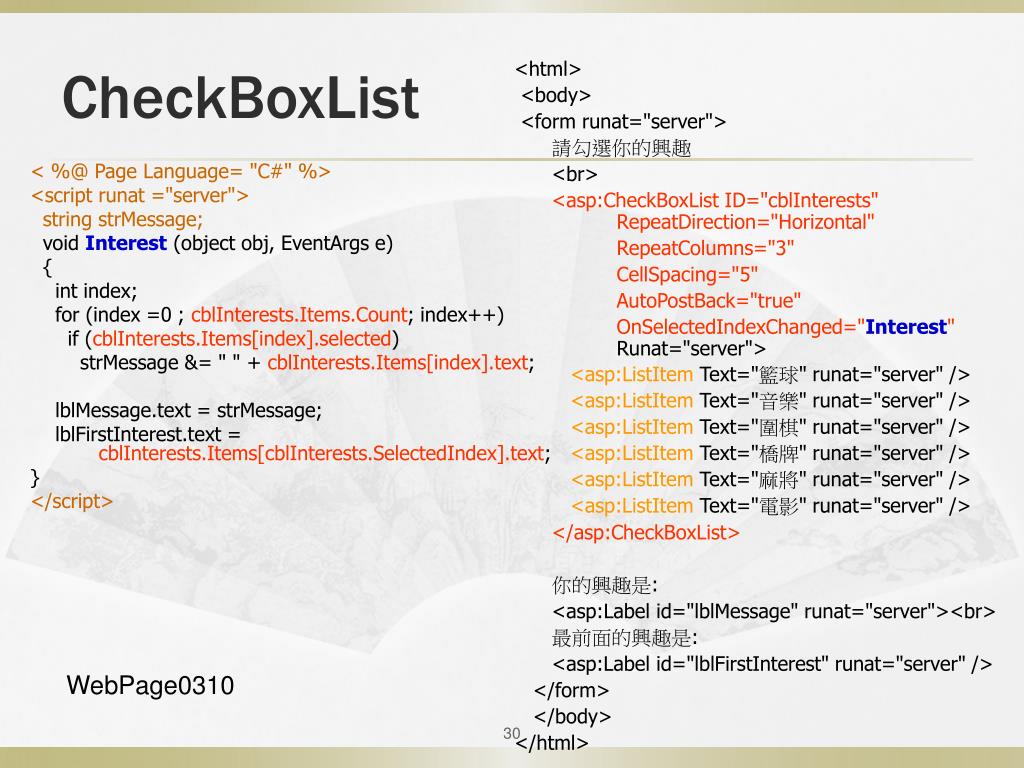Click the closing </form> tag
The width and height of the screenshot is (1024, 768).
(x=571, y=690)
